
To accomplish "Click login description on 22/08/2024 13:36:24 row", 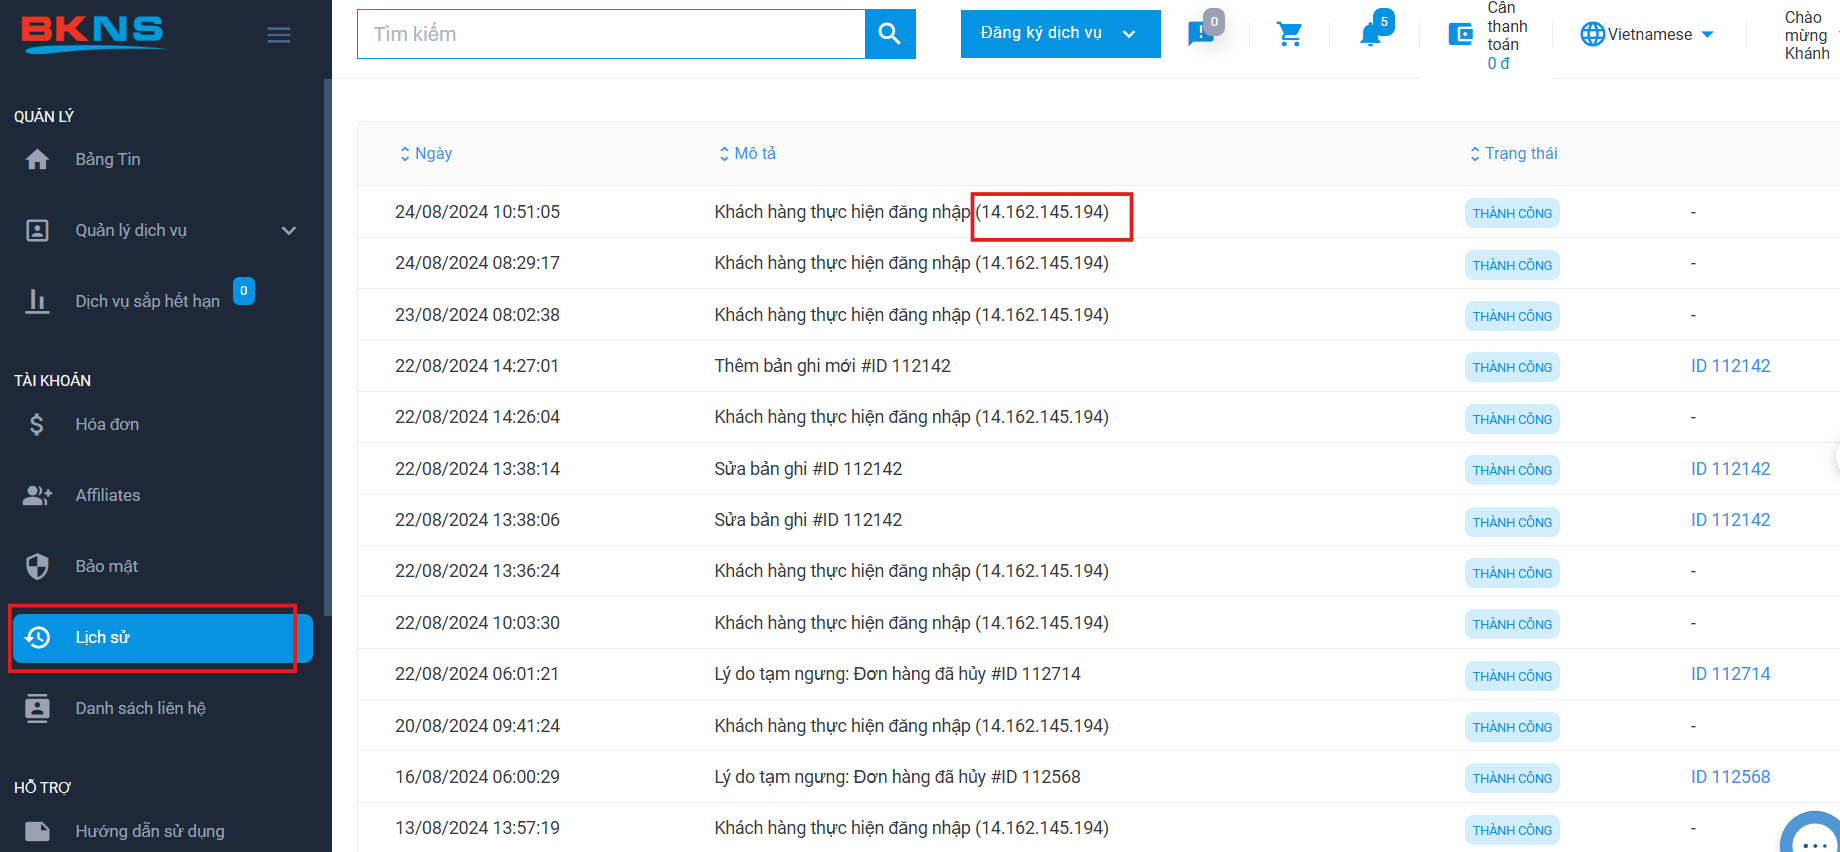I will 911,571.
